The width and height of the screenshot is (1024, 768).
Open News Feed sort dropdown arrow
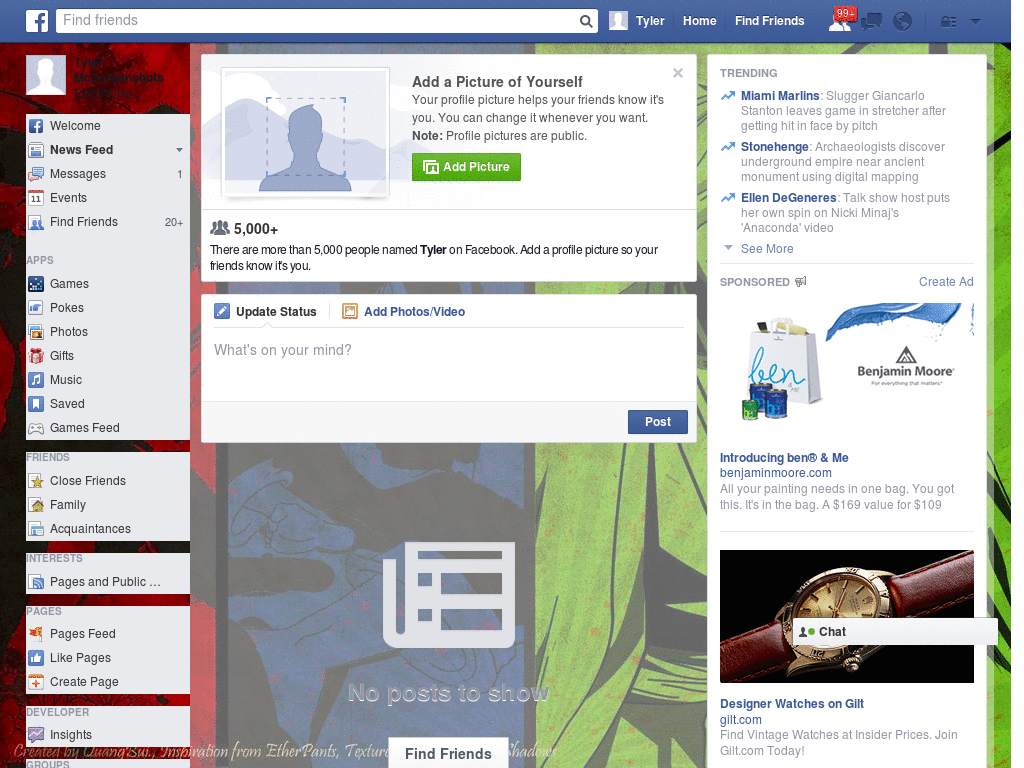pyautogui.click(x=179, y=150)
